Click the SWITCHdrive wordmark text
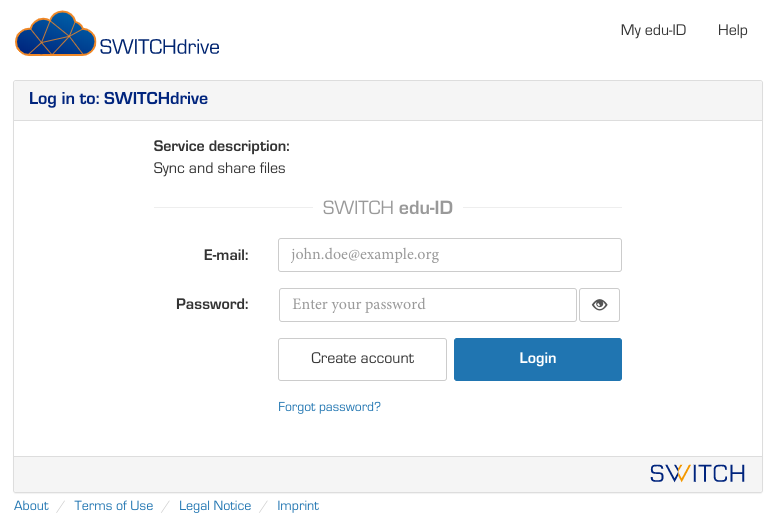The height and width of the screenshot is (523, 775). pyautogui.click(x=159, y=47)
